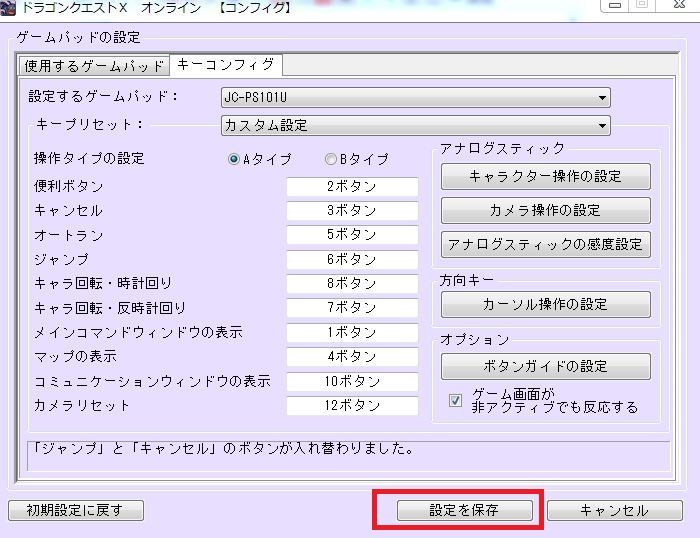Viewport: 700px width, 538px height.
Task: Minimize the config window
Action: click(615, 5)
